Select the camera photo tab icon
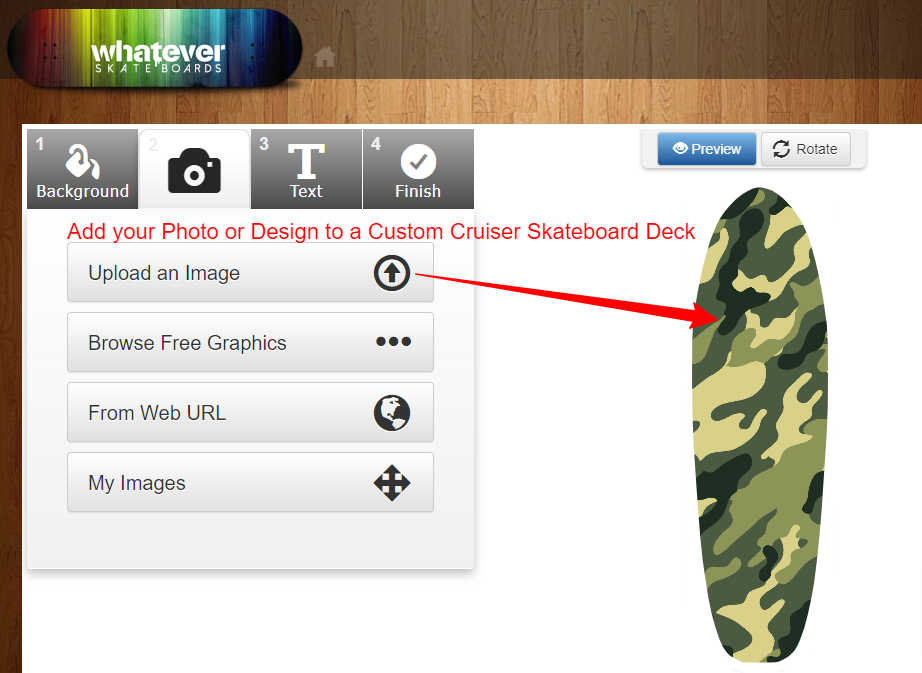The height and width of the screenshot is (673, 922). [x=194, y=170]
